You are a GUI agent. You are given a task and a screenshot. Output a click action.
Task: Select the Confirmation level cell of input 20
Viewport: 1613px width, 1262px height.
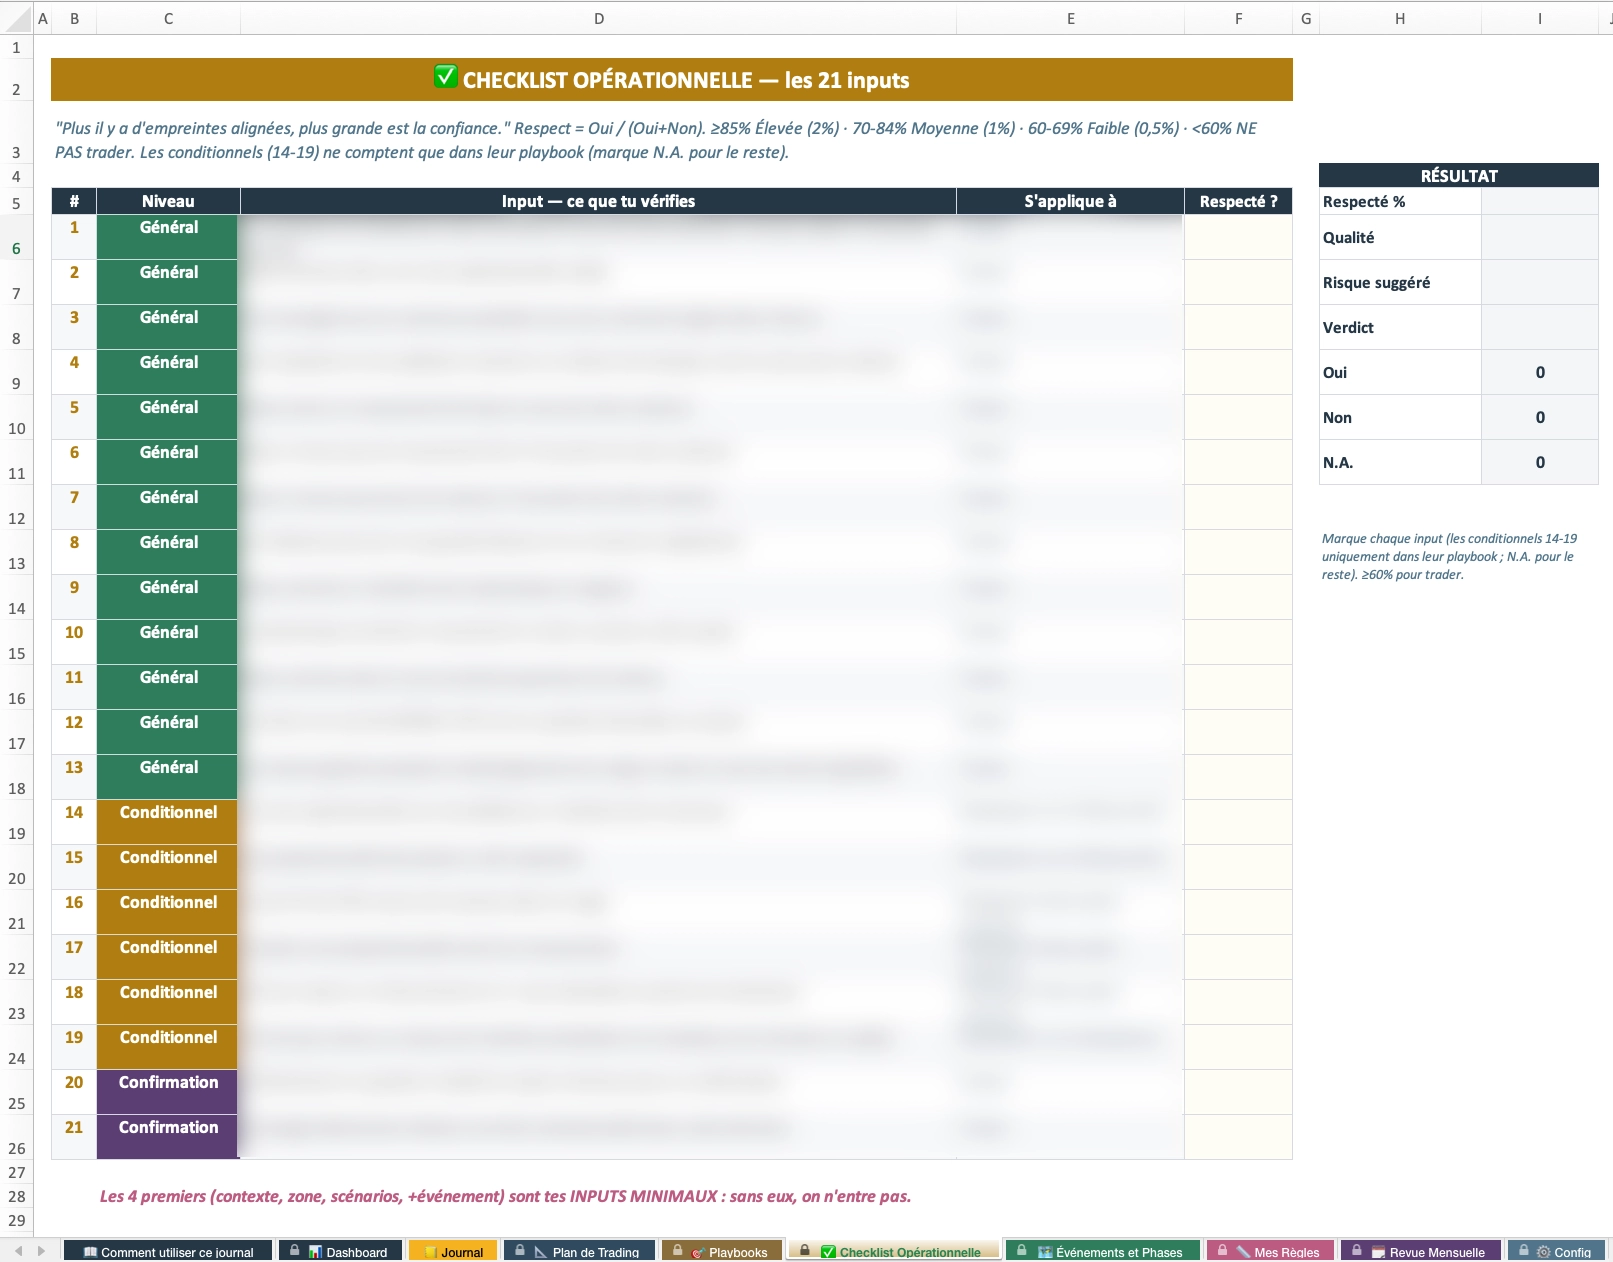click(x=168, y=1093)
